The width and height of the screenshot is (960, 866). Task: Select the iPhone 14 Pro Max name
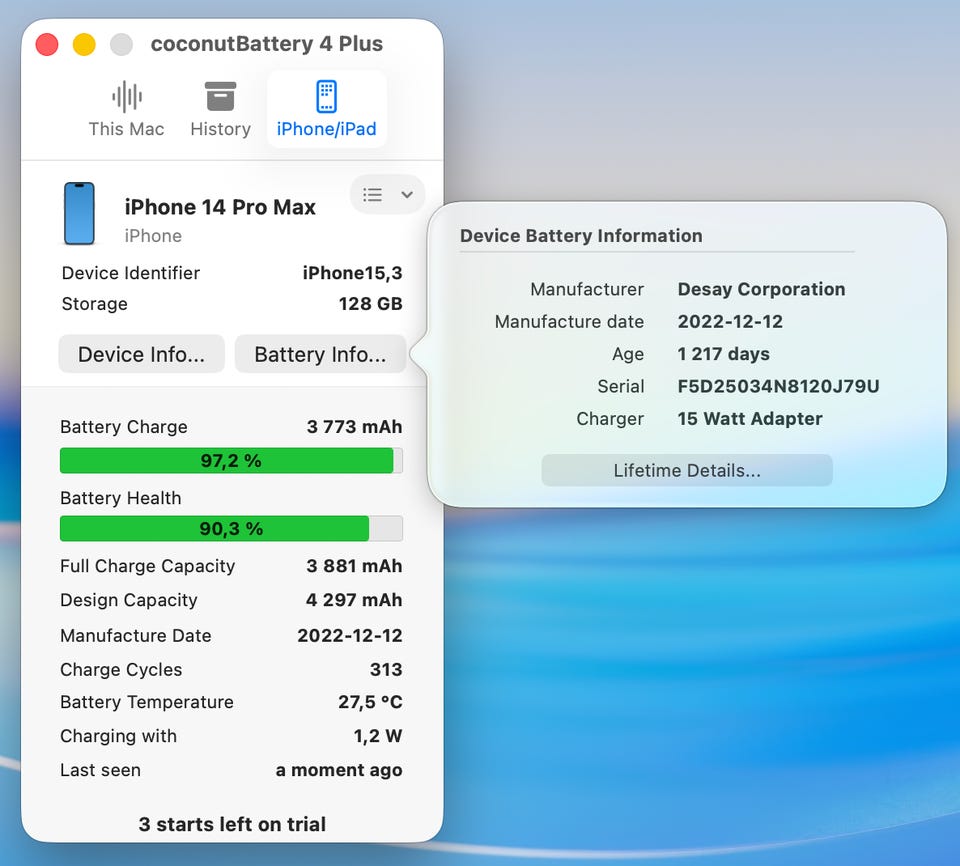(220, 207)
